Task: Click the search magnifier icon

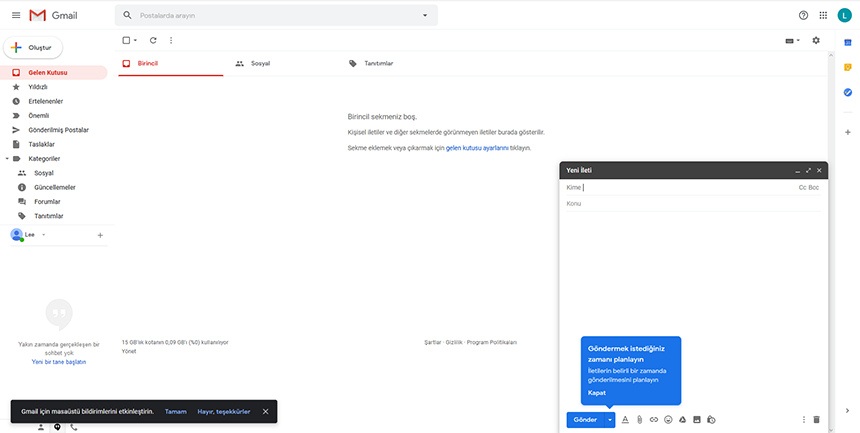Action: (127, 15)
